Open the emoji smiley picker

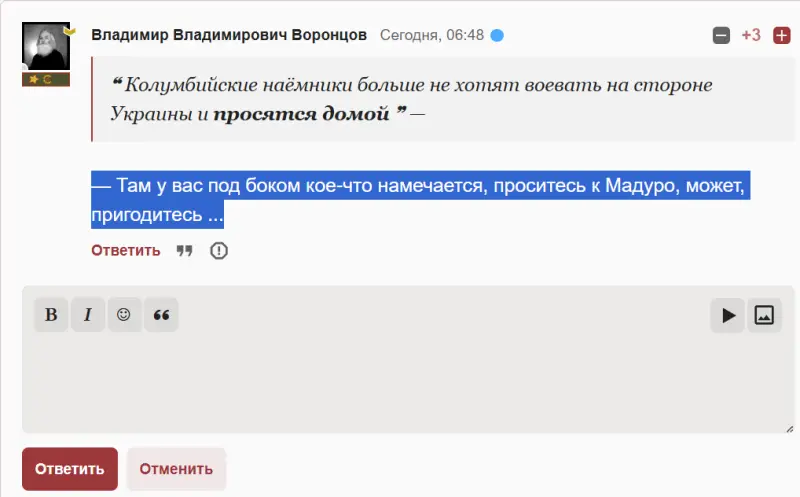tap(124, 315)
